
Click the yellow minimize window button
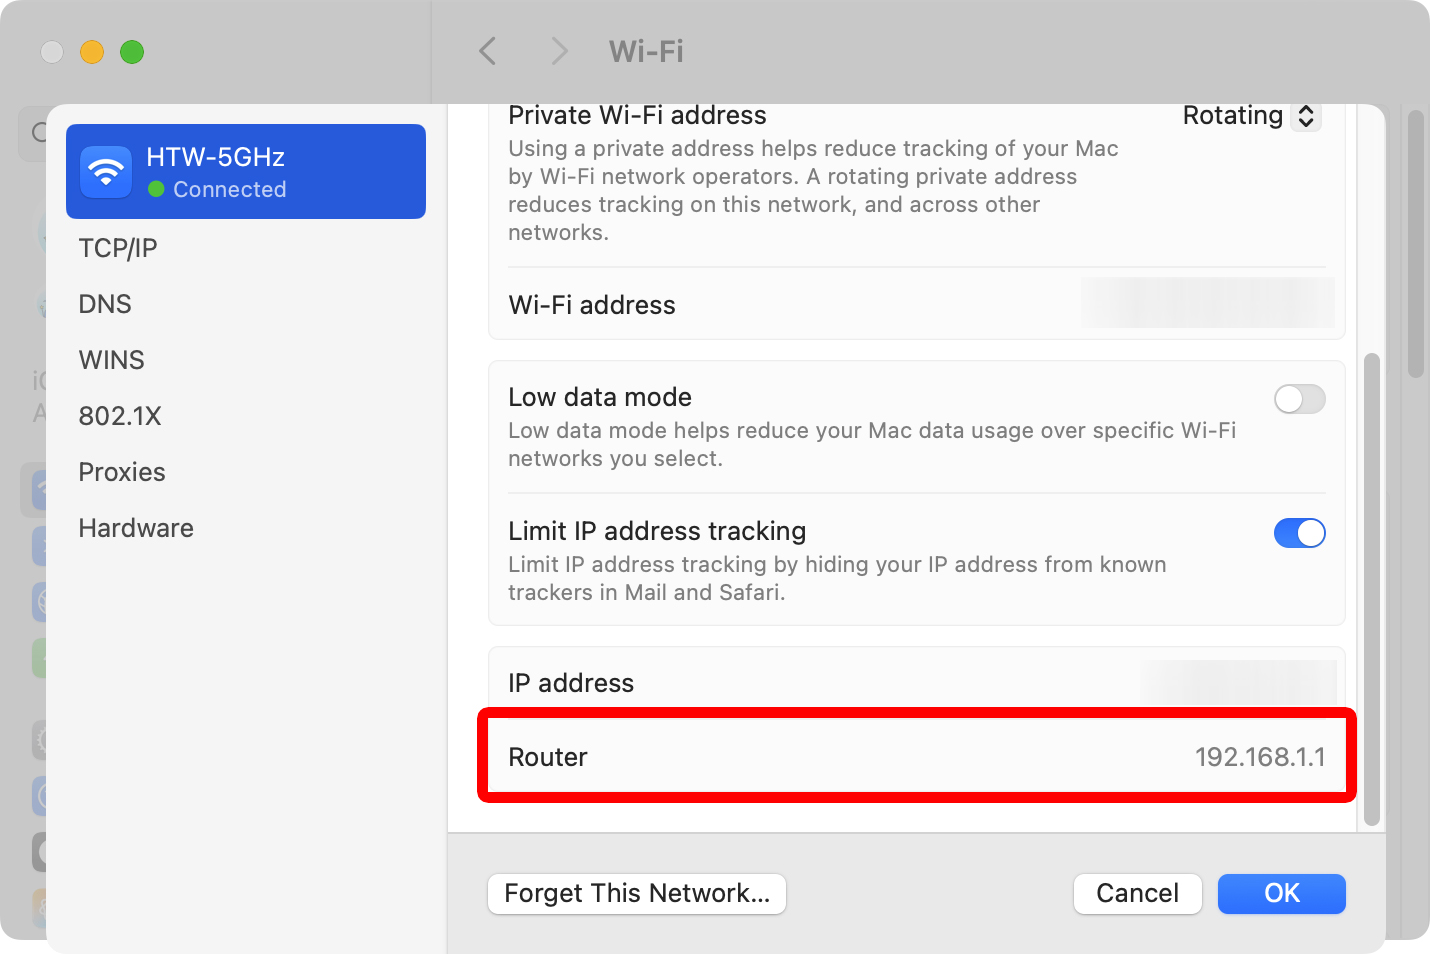[92, 52]
